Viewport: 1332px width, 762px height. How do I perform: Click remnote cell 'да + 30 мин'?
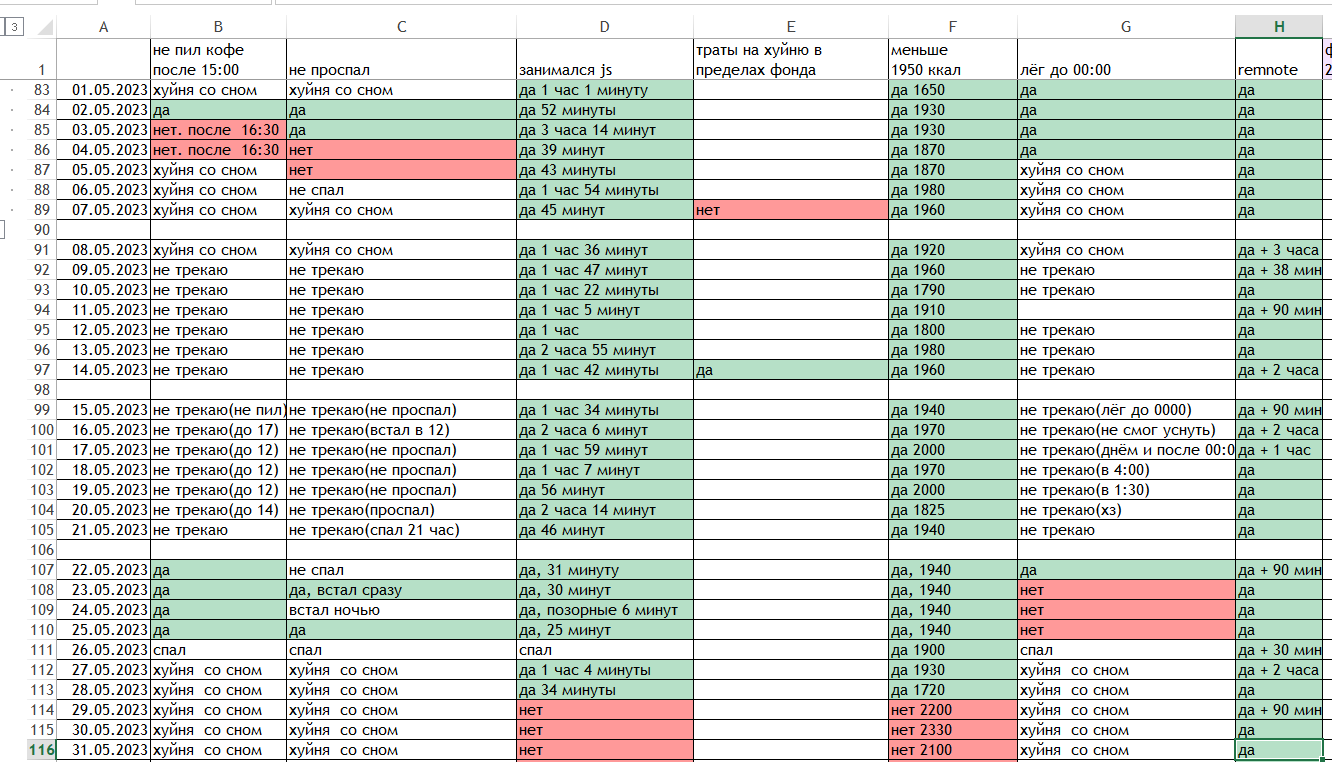(x=1279, y=650)
